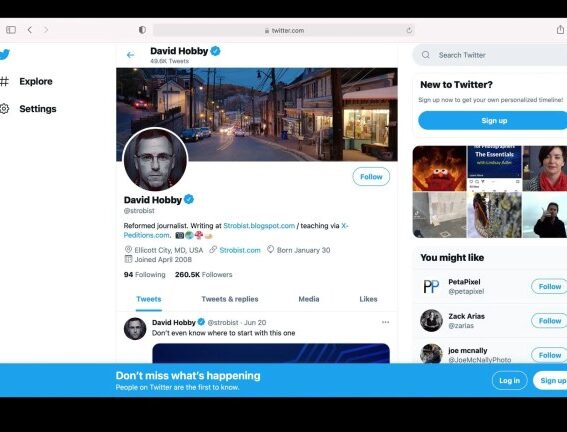Go back with Safari's back arrow
The image size is (567, 432).
[30, 30]
